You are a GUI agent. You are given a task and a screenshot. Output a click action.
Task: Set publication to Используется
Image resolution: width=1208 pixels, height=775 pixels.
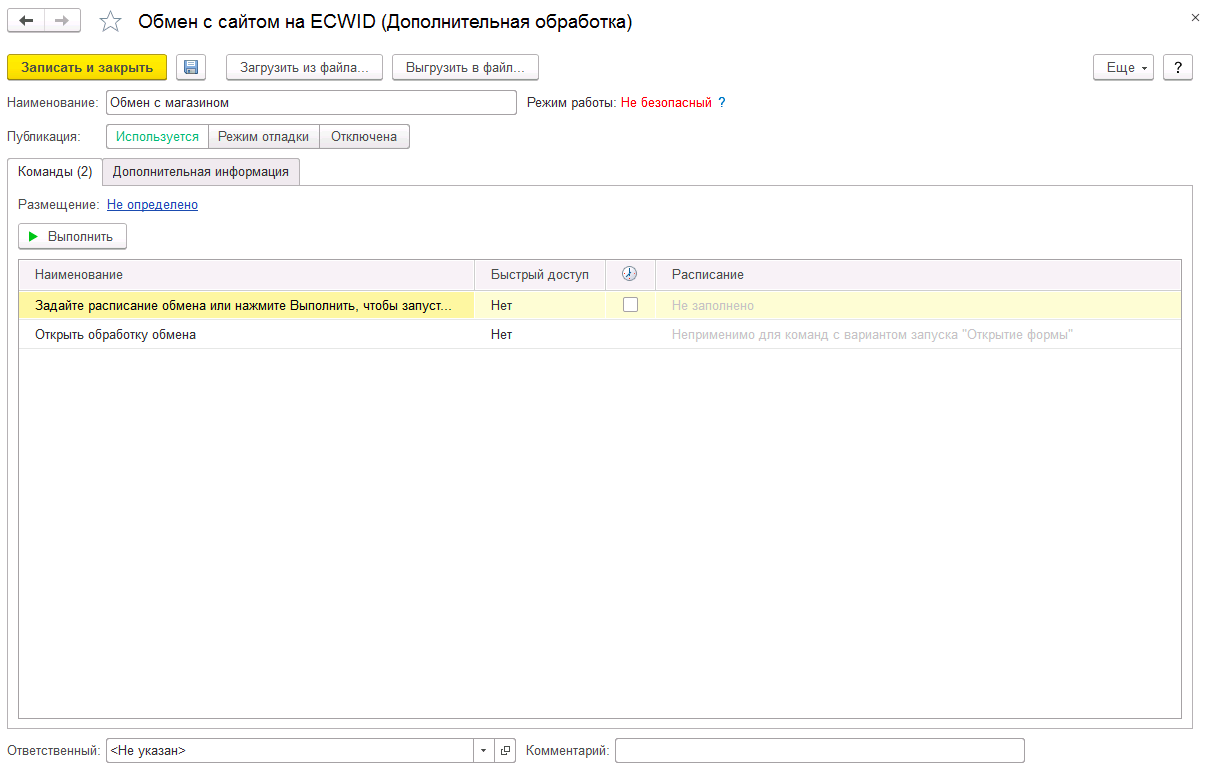point(157,136)
